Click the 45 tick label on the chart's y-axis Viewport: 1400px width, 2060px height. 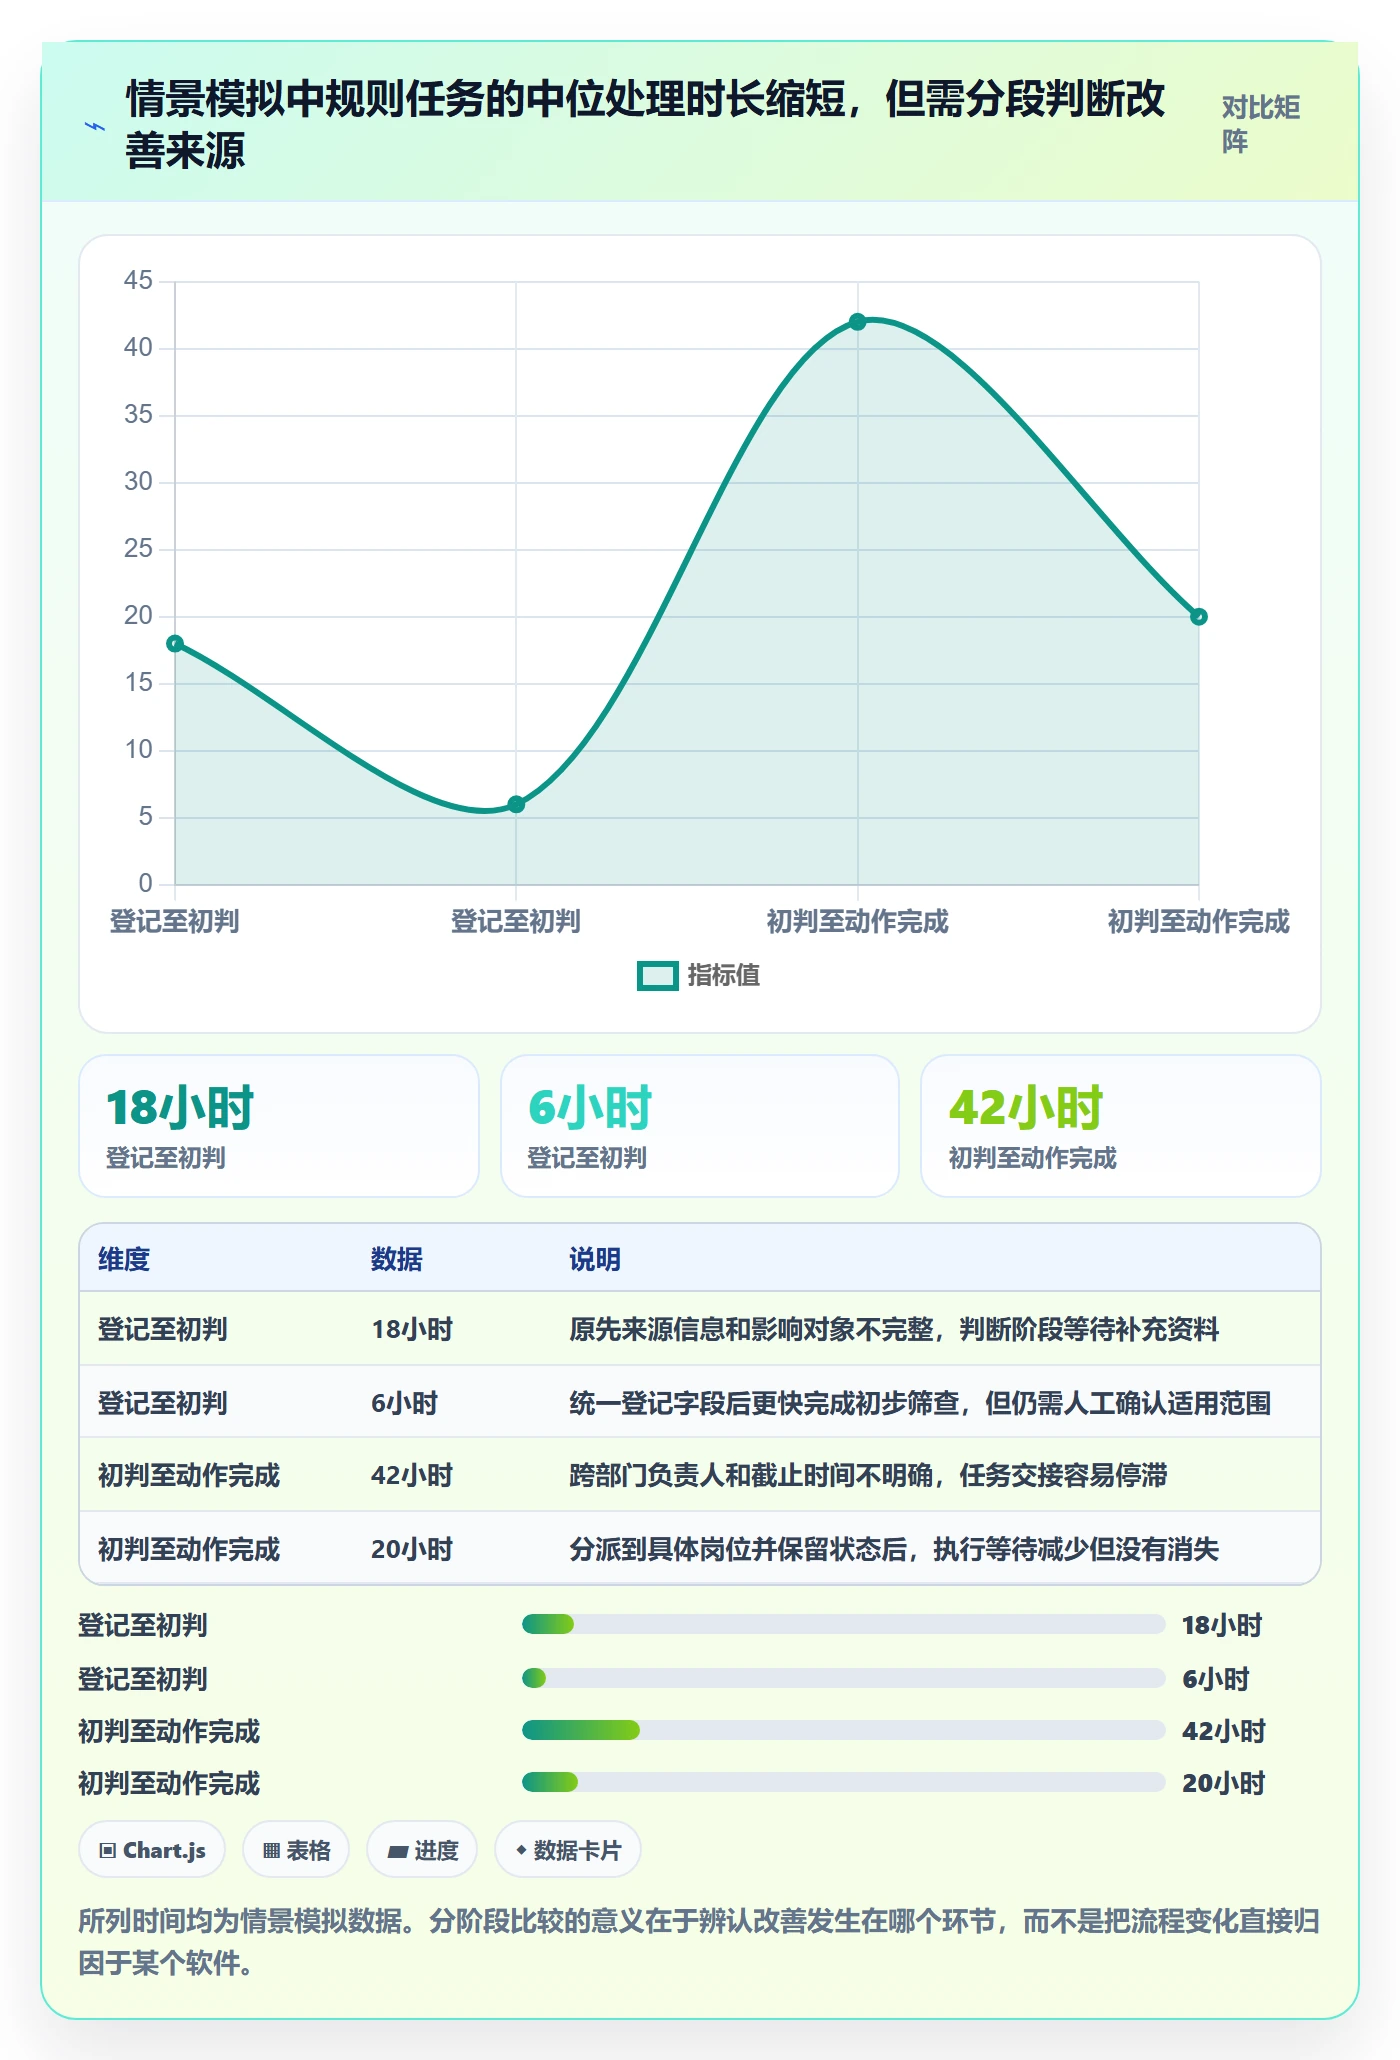click(138, 281)
